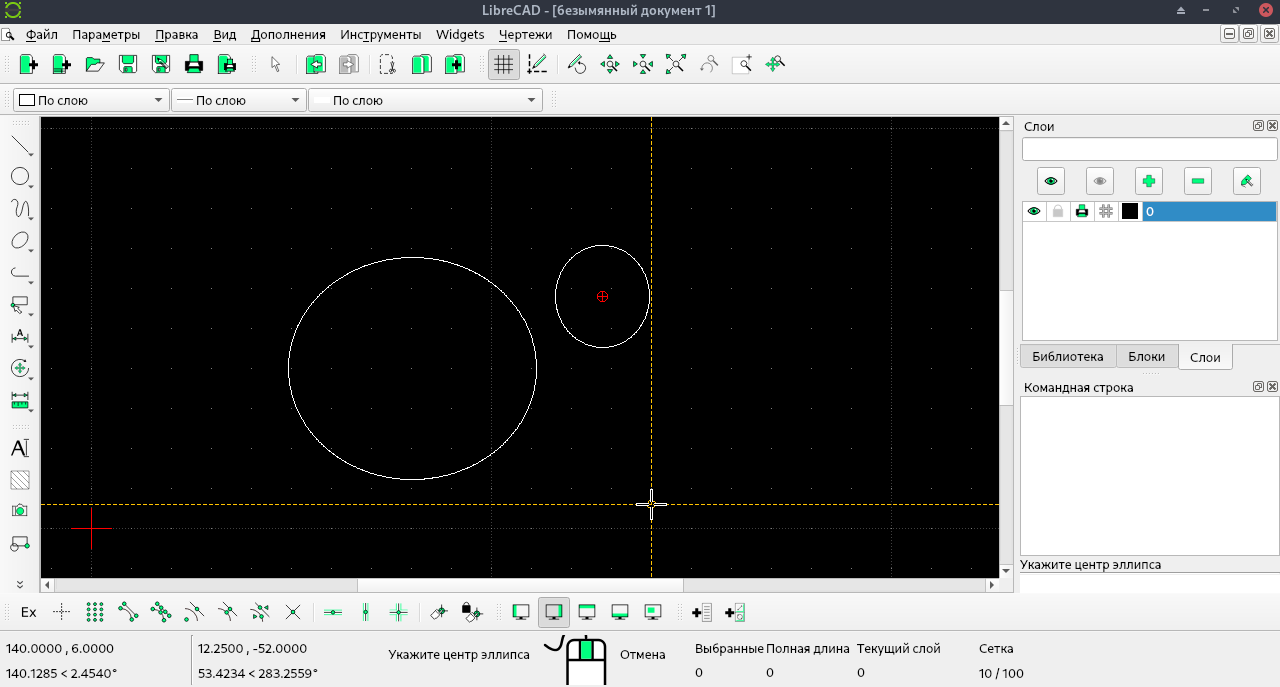Image resolution: width=1280 pixels, height=687 pixels.
Task: Enable snap to grid in bottom toolbar
Action: tap(95, 611)
